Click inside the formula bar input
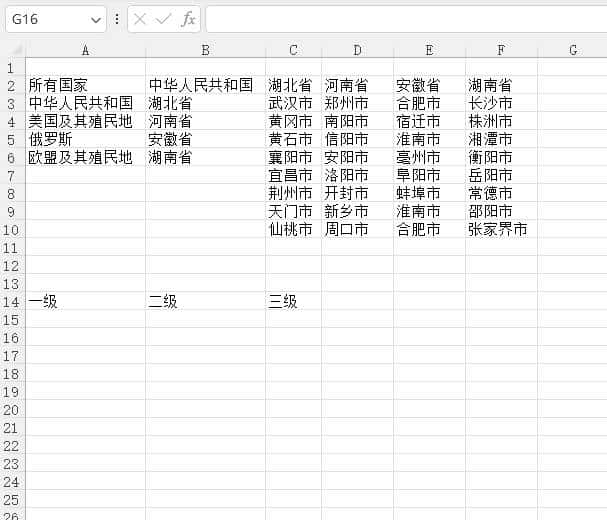This screenshot has width=607, height=520. click(x=406, y=19)
